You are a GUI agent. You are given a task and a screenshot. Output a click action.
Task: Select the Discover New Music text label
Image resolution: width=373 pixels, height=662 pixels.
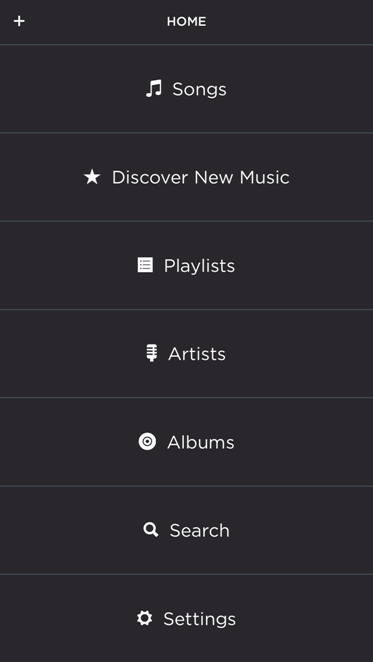[201, 177]
